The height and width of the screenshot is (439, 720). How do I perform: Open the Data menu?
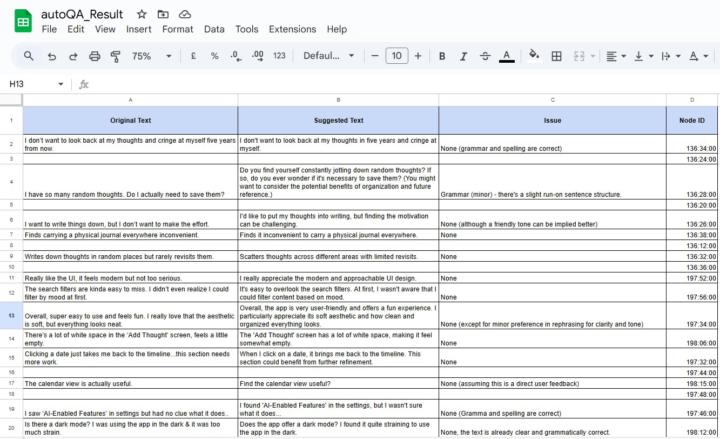[x=214, y=29]
